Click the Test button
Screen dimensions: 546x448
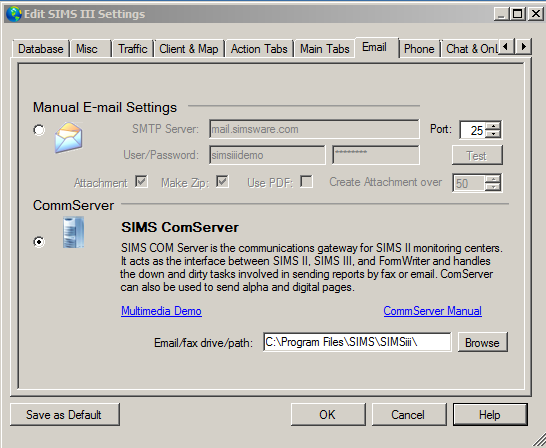tap(477, 155)
